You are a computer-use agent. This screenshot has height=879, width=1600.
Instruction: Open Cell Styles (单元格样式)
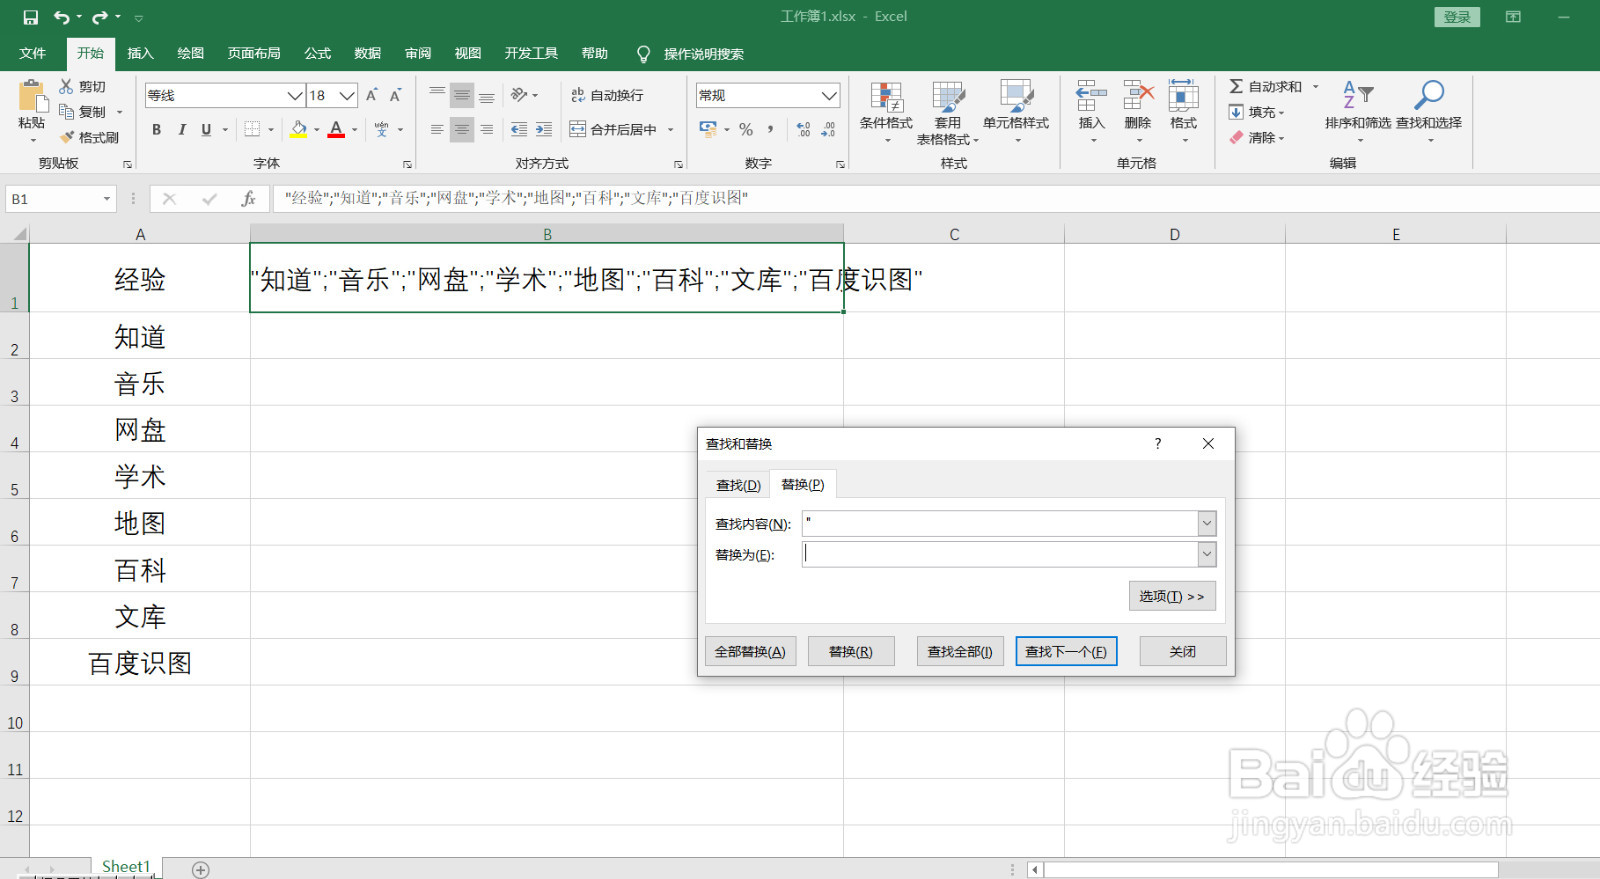pyautogui.click(x=1016, y=112)
